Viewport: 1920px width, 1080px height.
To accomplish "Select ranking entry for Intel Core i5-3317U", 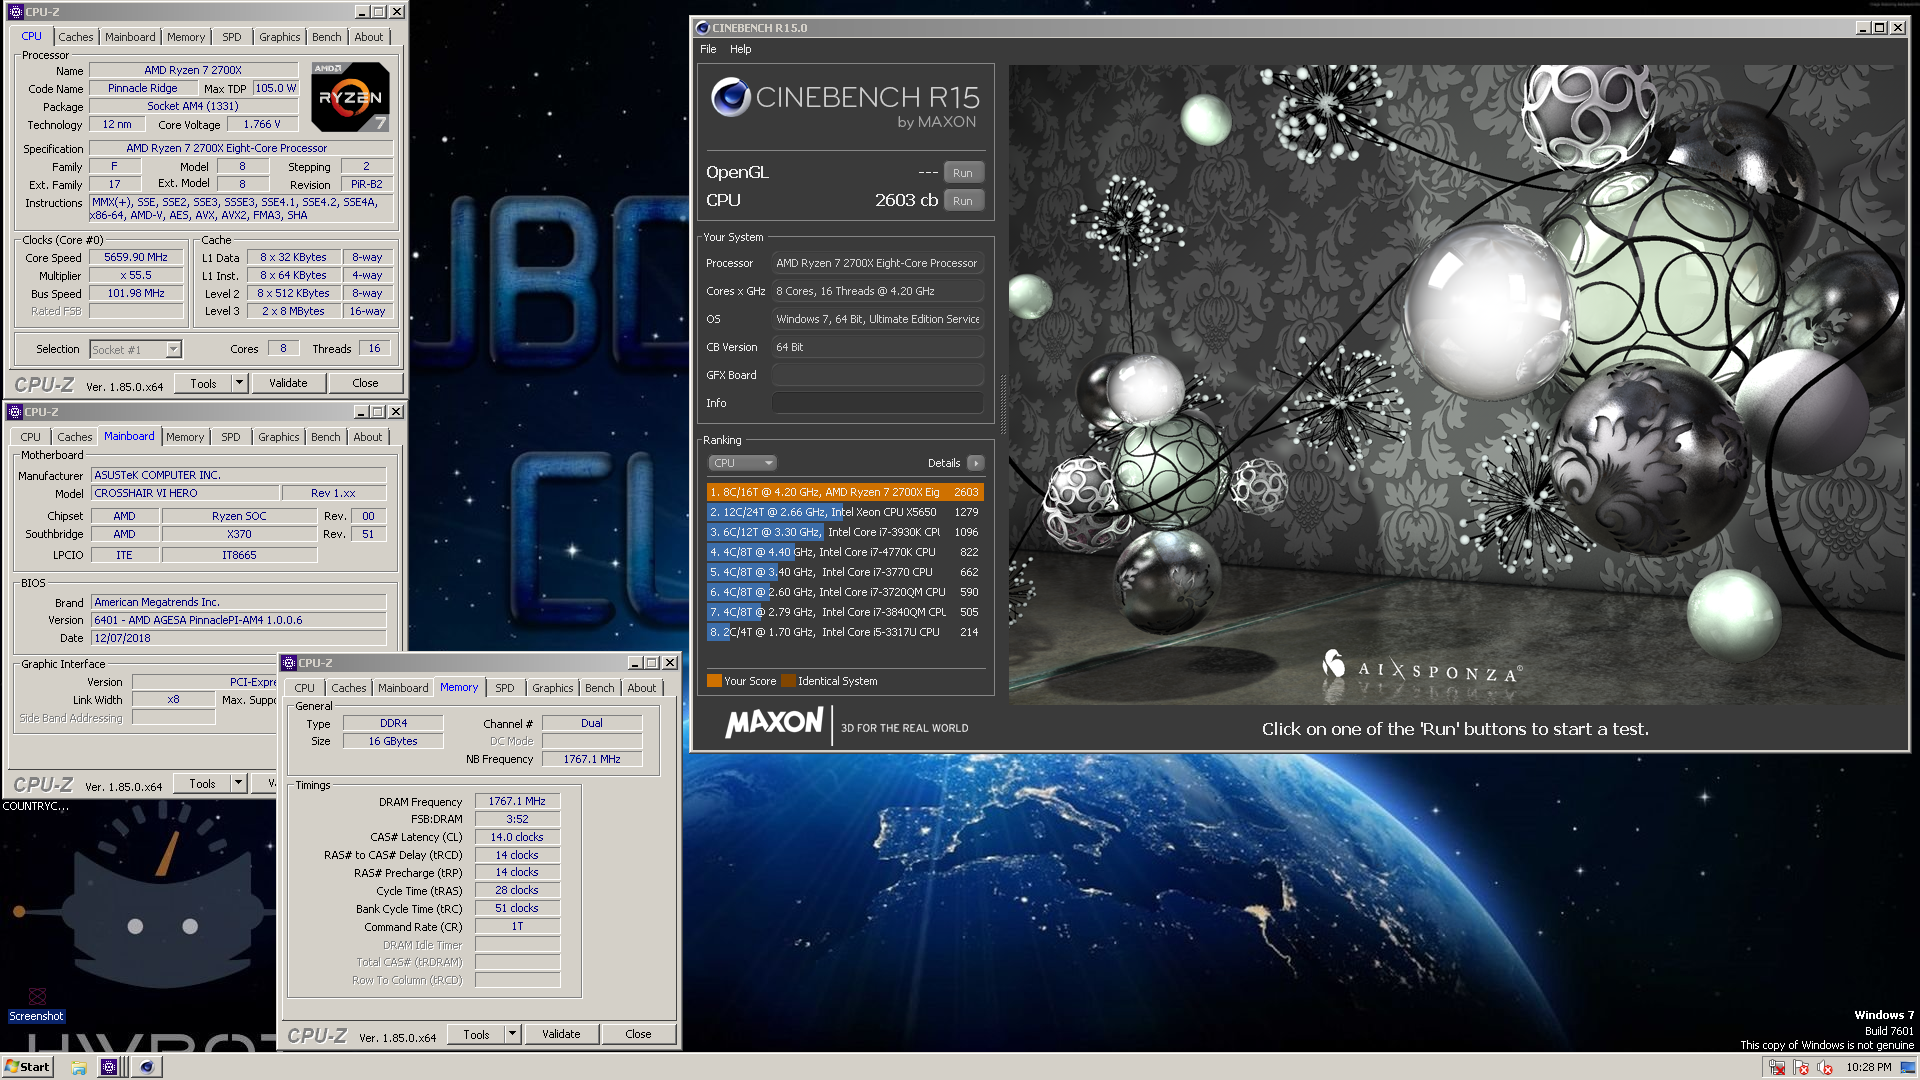I will tap(845, 632).
